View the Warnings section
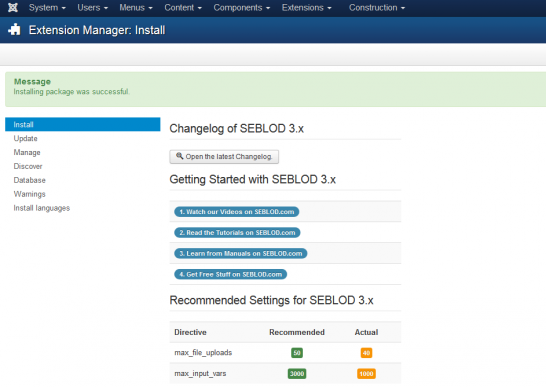This screenshot has width=546, height=387. [x=30, y=194]
